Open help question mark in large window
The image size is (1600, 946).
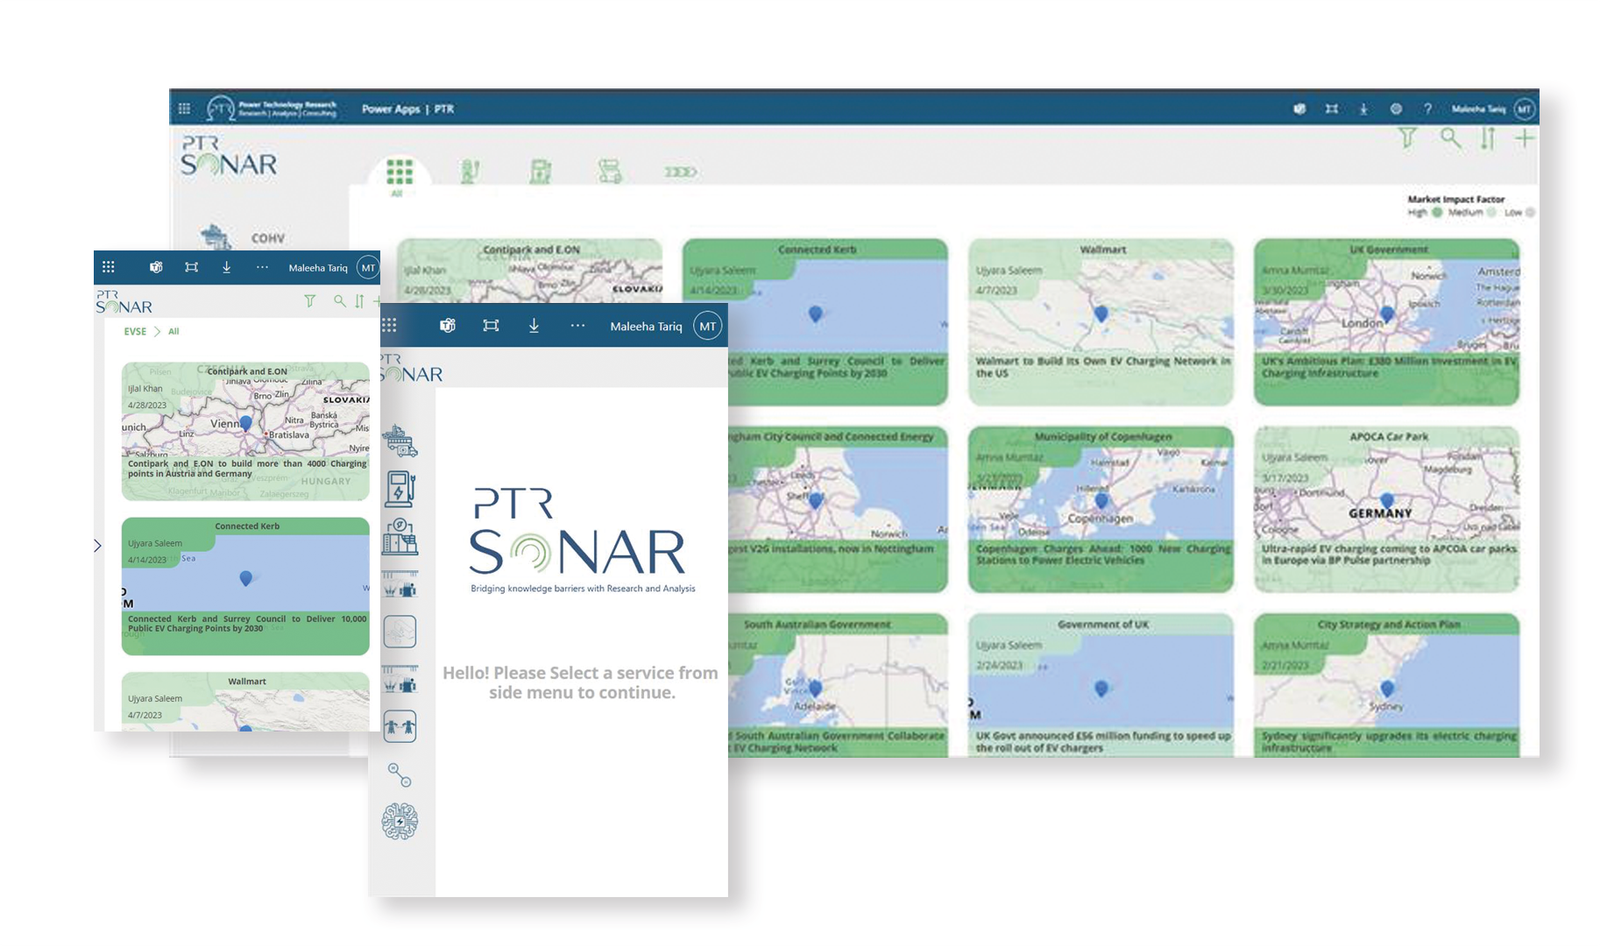[1428, 109]
